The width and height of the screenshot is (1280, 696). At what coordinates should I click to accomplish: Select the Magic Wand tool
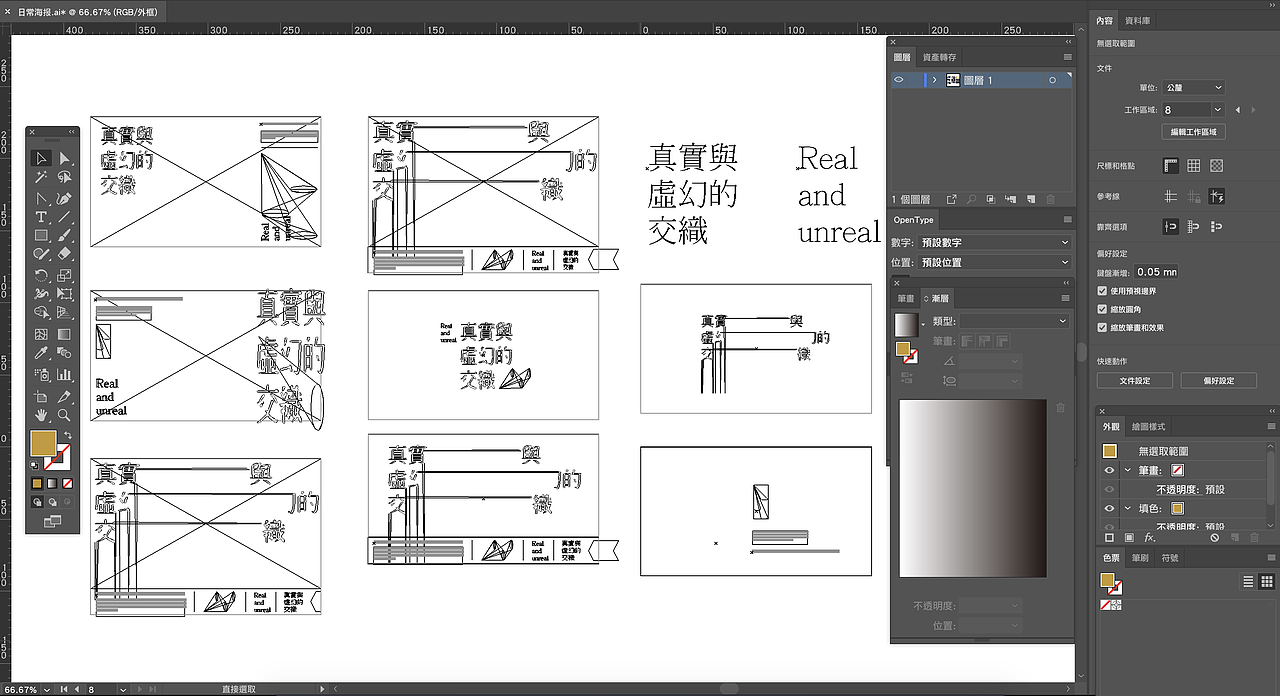41,177
